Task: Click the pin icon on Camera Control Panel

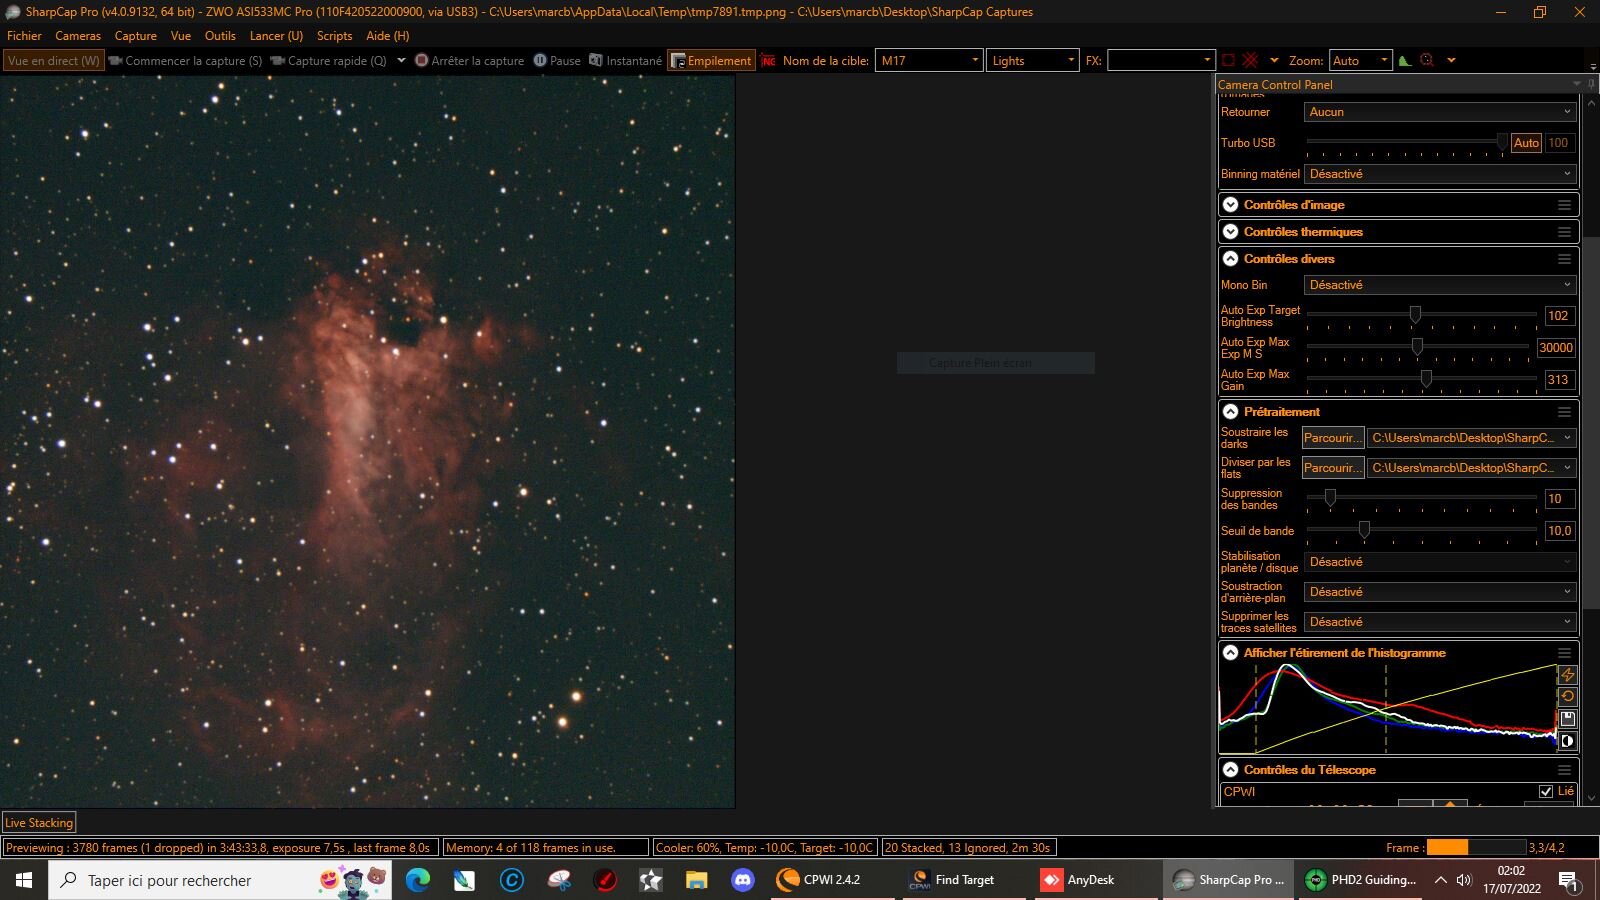Action: click(x=1591, y=84)
